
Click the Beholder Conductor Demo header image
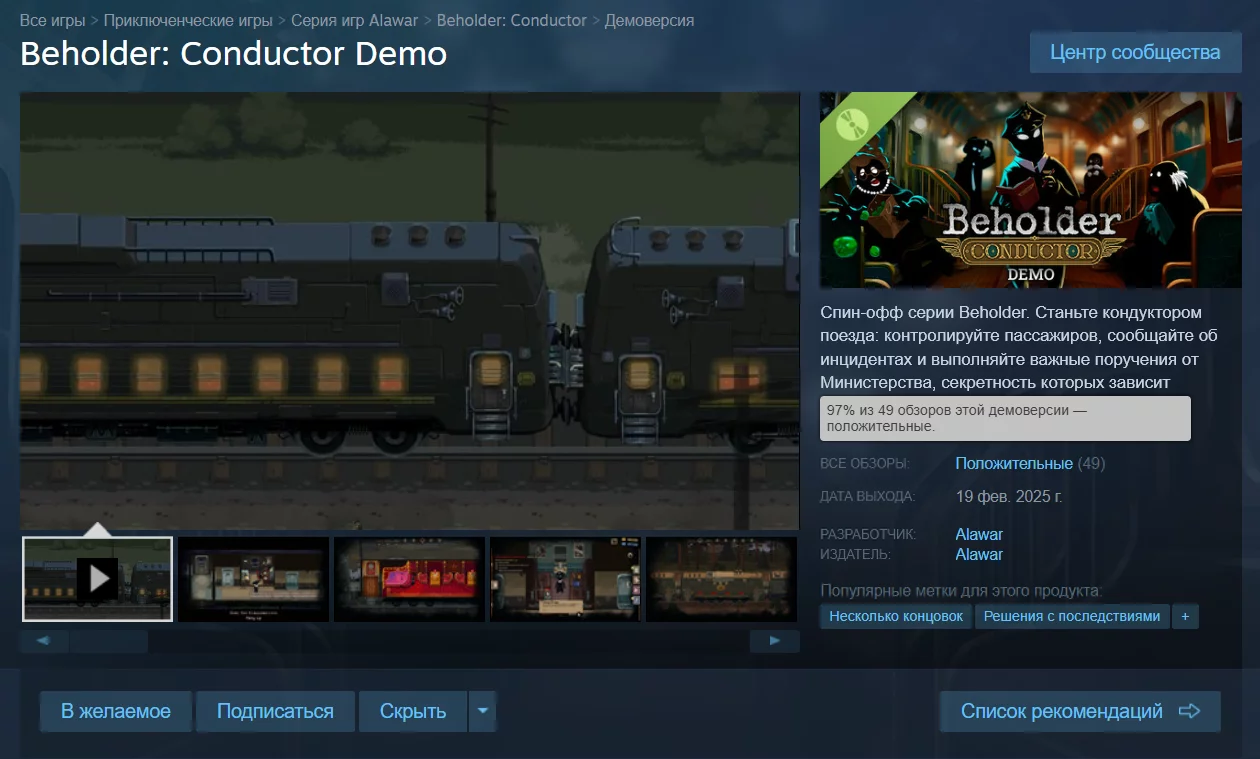(1030, 190)
